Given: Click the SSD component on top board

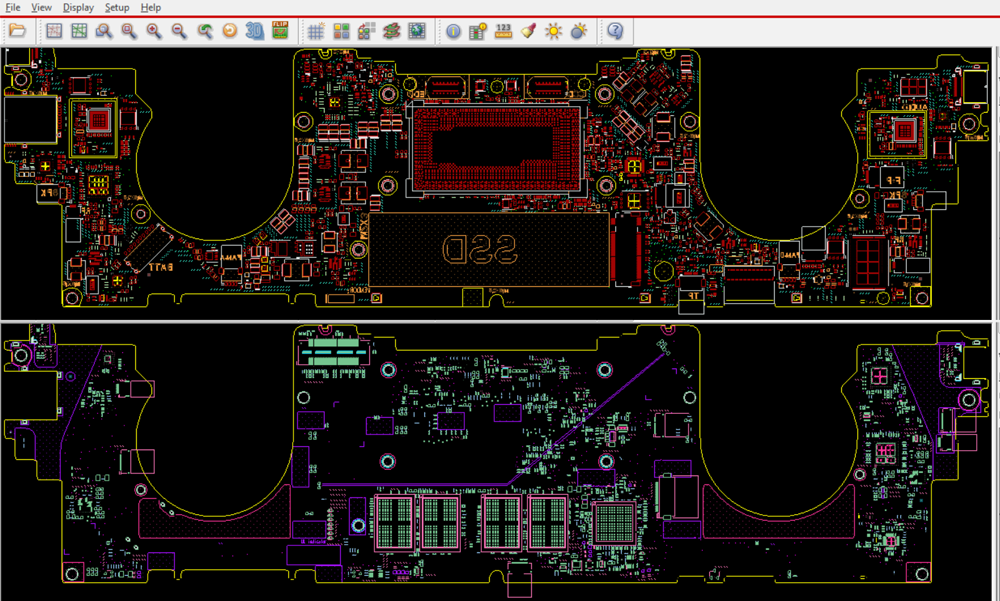Looking at the screenshot, I should coord(489,249).
